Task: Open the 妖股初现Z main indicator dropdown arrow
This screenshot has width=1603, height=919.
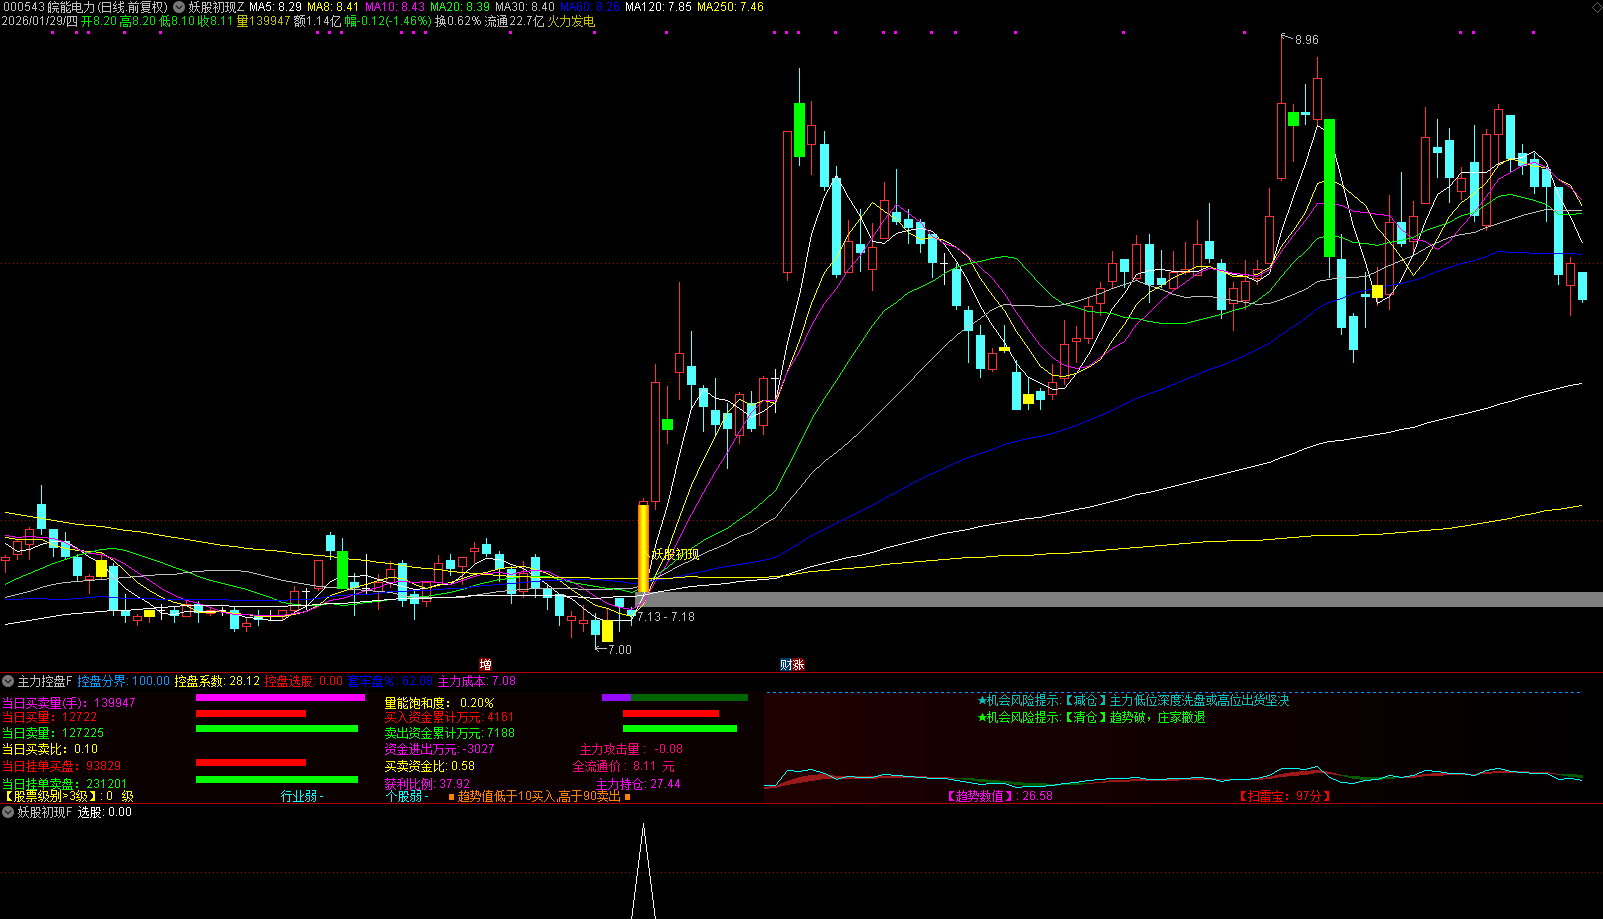Action: (179, 7)
